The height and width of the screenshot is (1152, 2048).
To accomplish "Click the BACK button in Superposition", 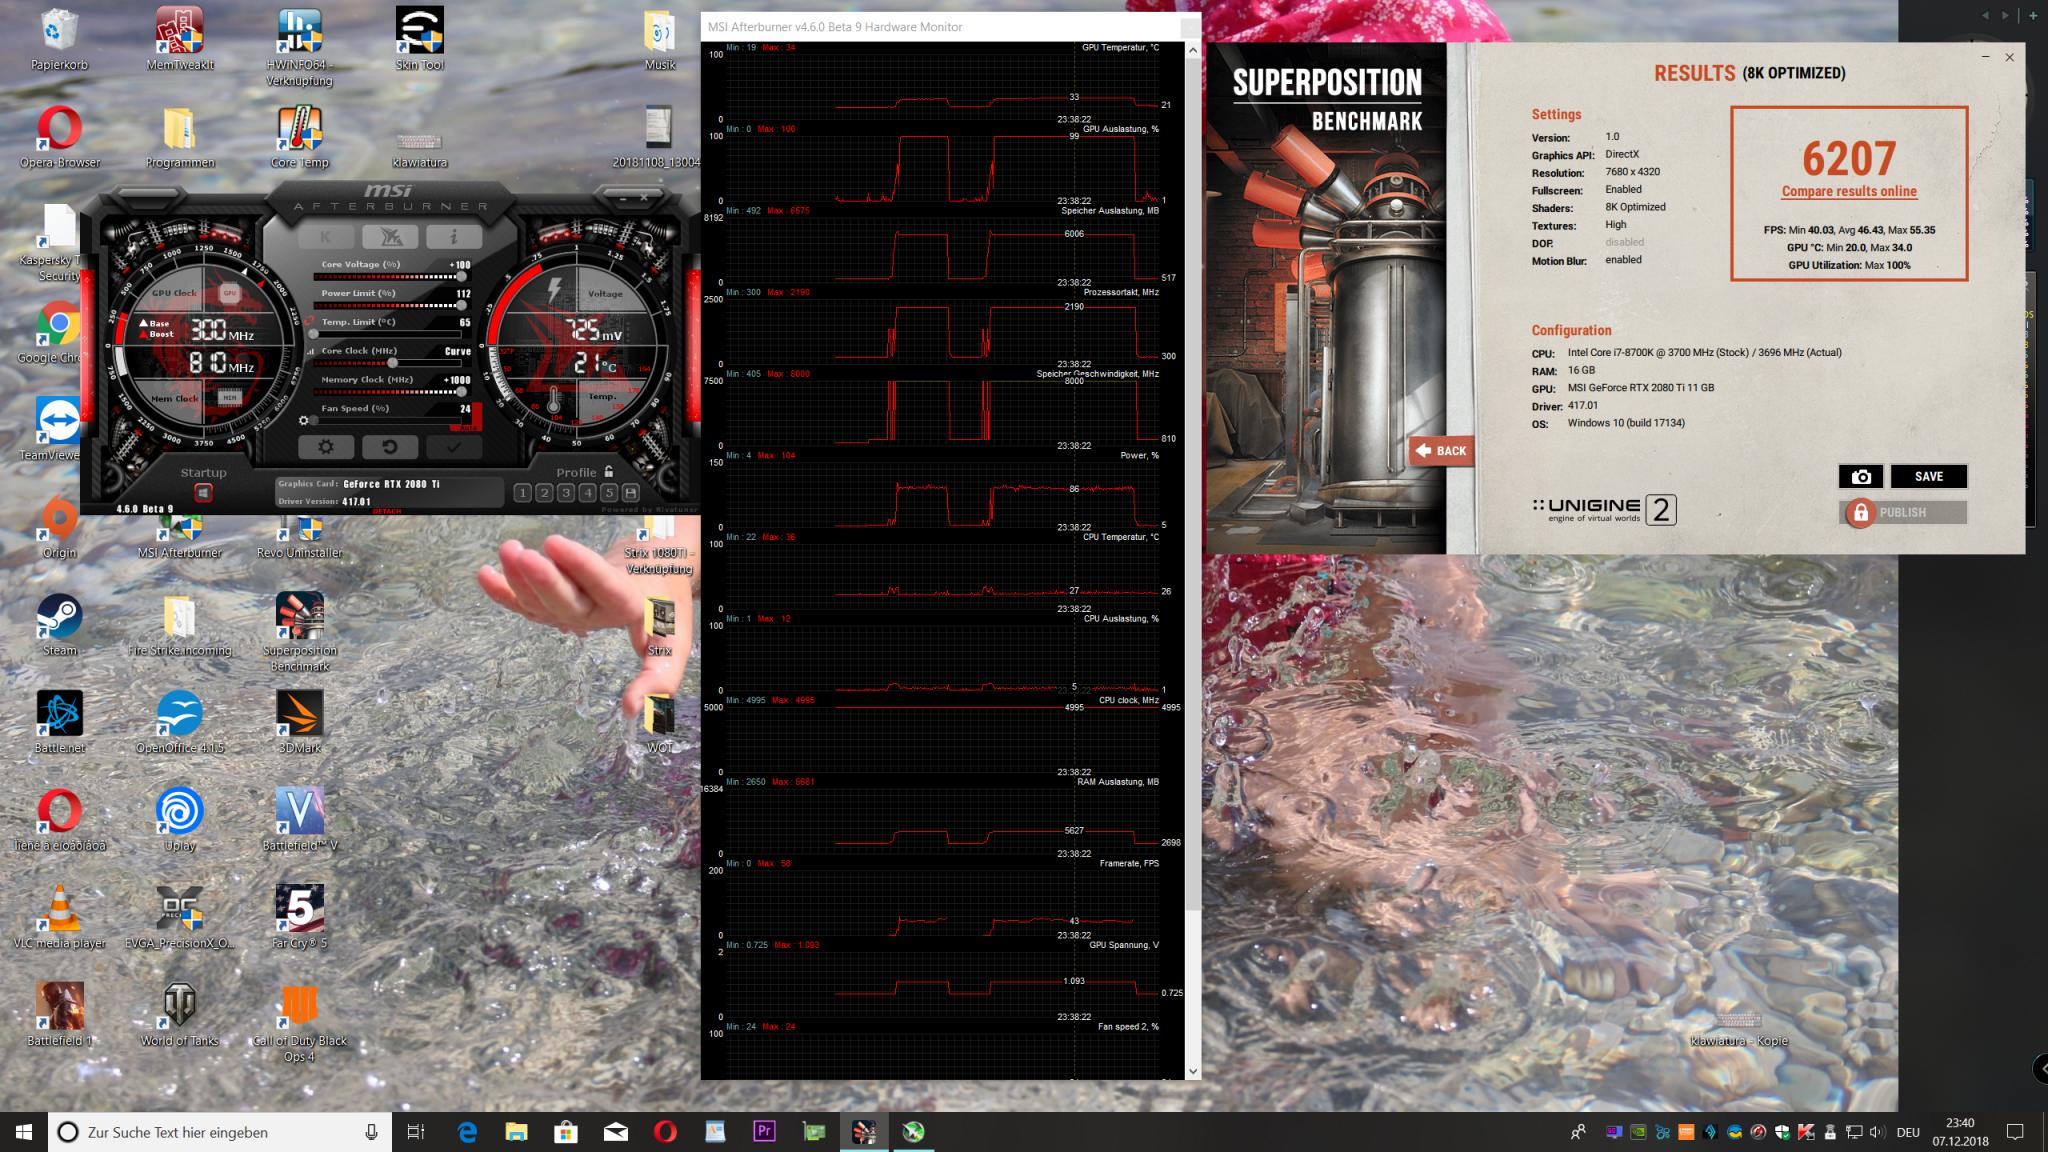I will point(1441,451).
